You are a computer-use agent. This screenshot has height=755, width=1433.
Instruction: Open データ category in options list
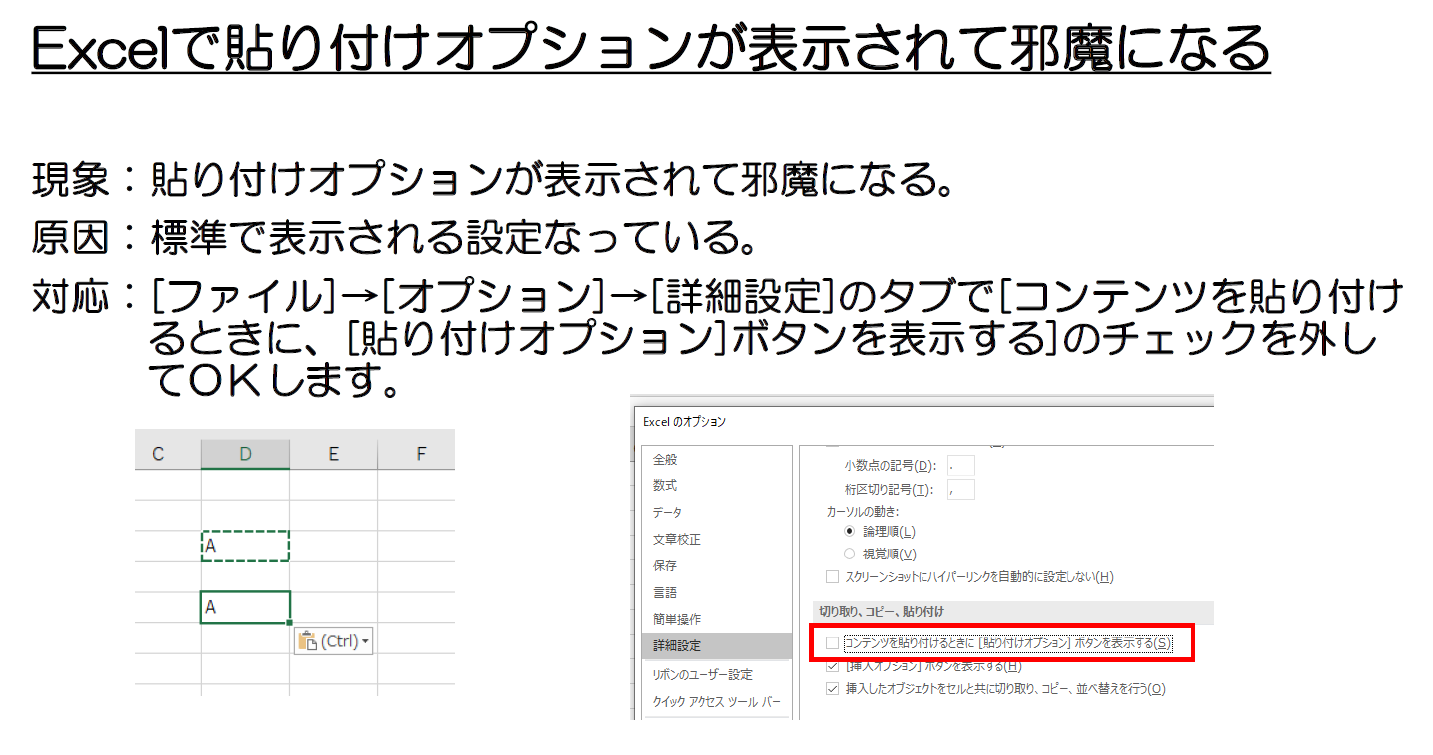(716, 512)
